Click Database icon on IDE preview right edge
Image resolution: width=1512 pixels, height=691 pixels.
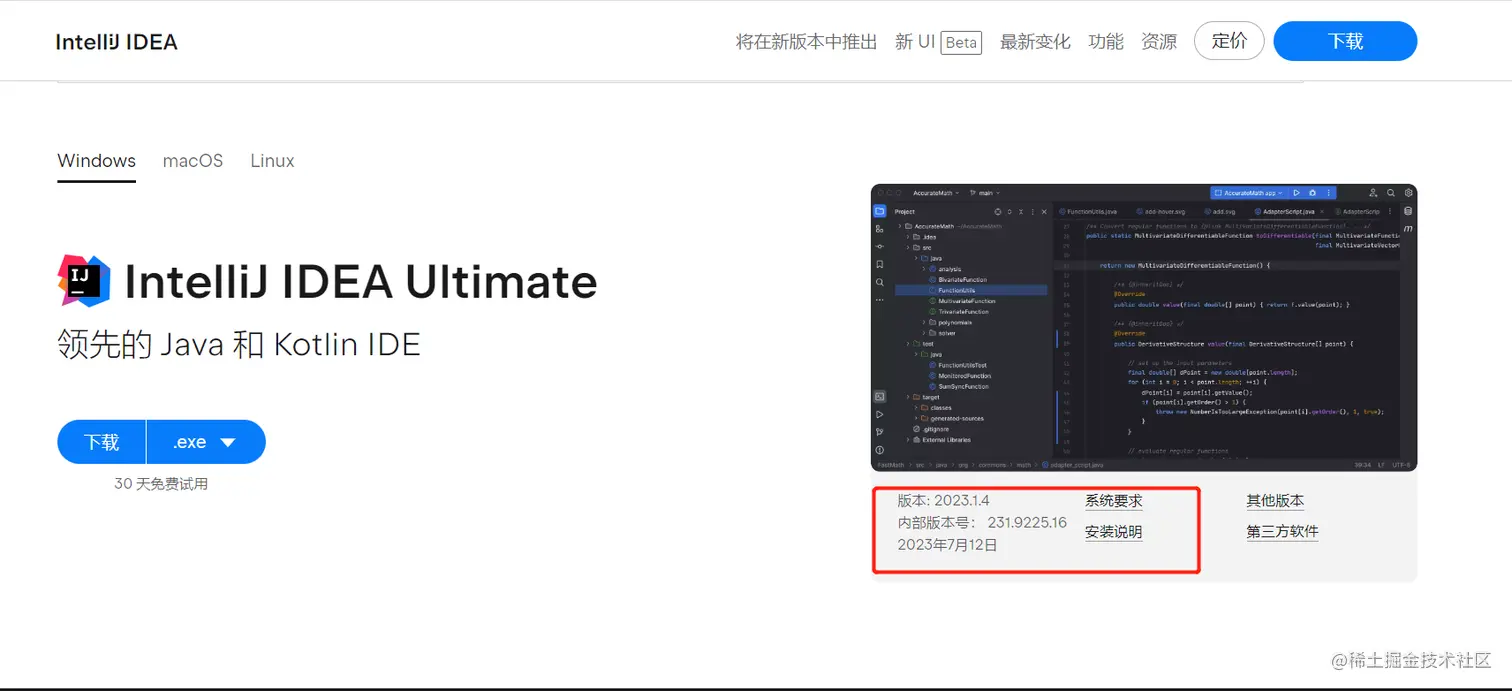tap(1408, 211)
